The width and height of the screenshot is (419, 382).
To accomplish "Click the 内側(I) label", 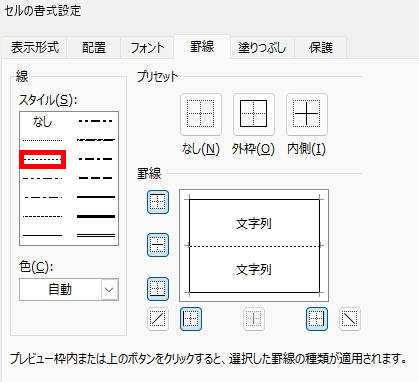I will (x=306, y=149).
